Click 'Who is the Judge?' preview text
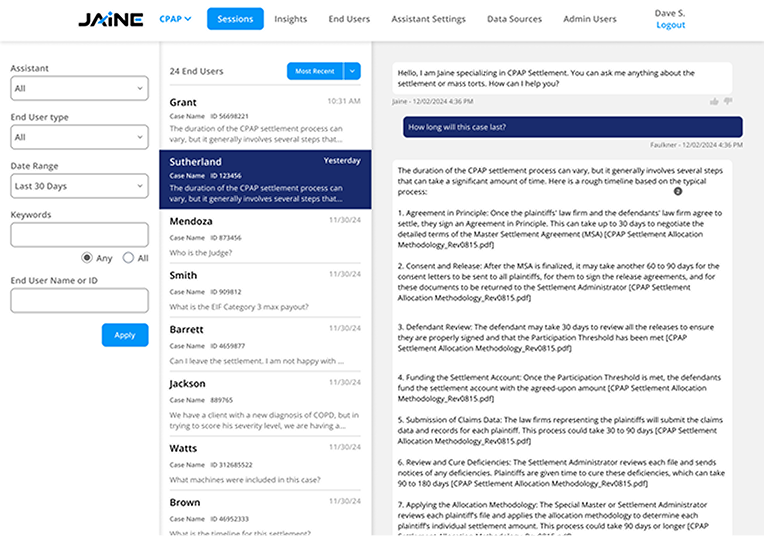This screenshot has height=536, width=764. pos(201,252)
